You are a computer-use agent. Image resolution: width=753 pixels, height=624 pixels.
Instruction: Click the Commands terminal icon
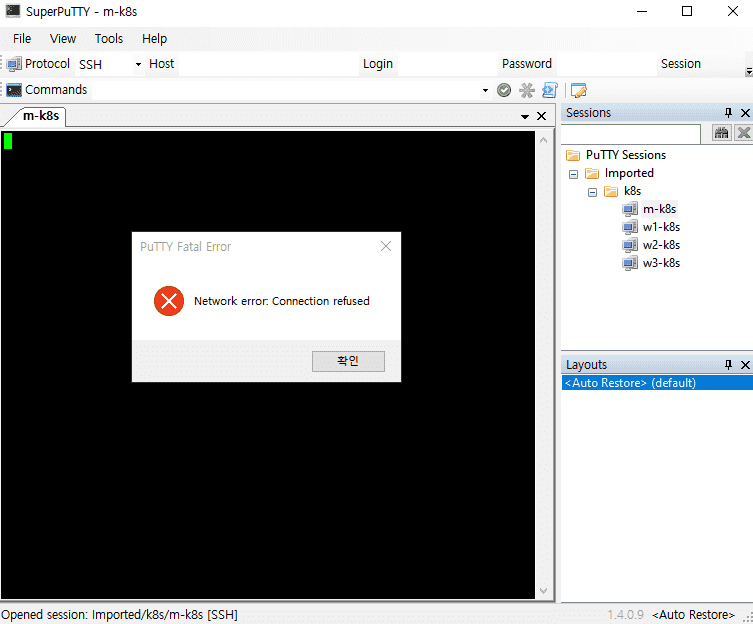(13, 90)
